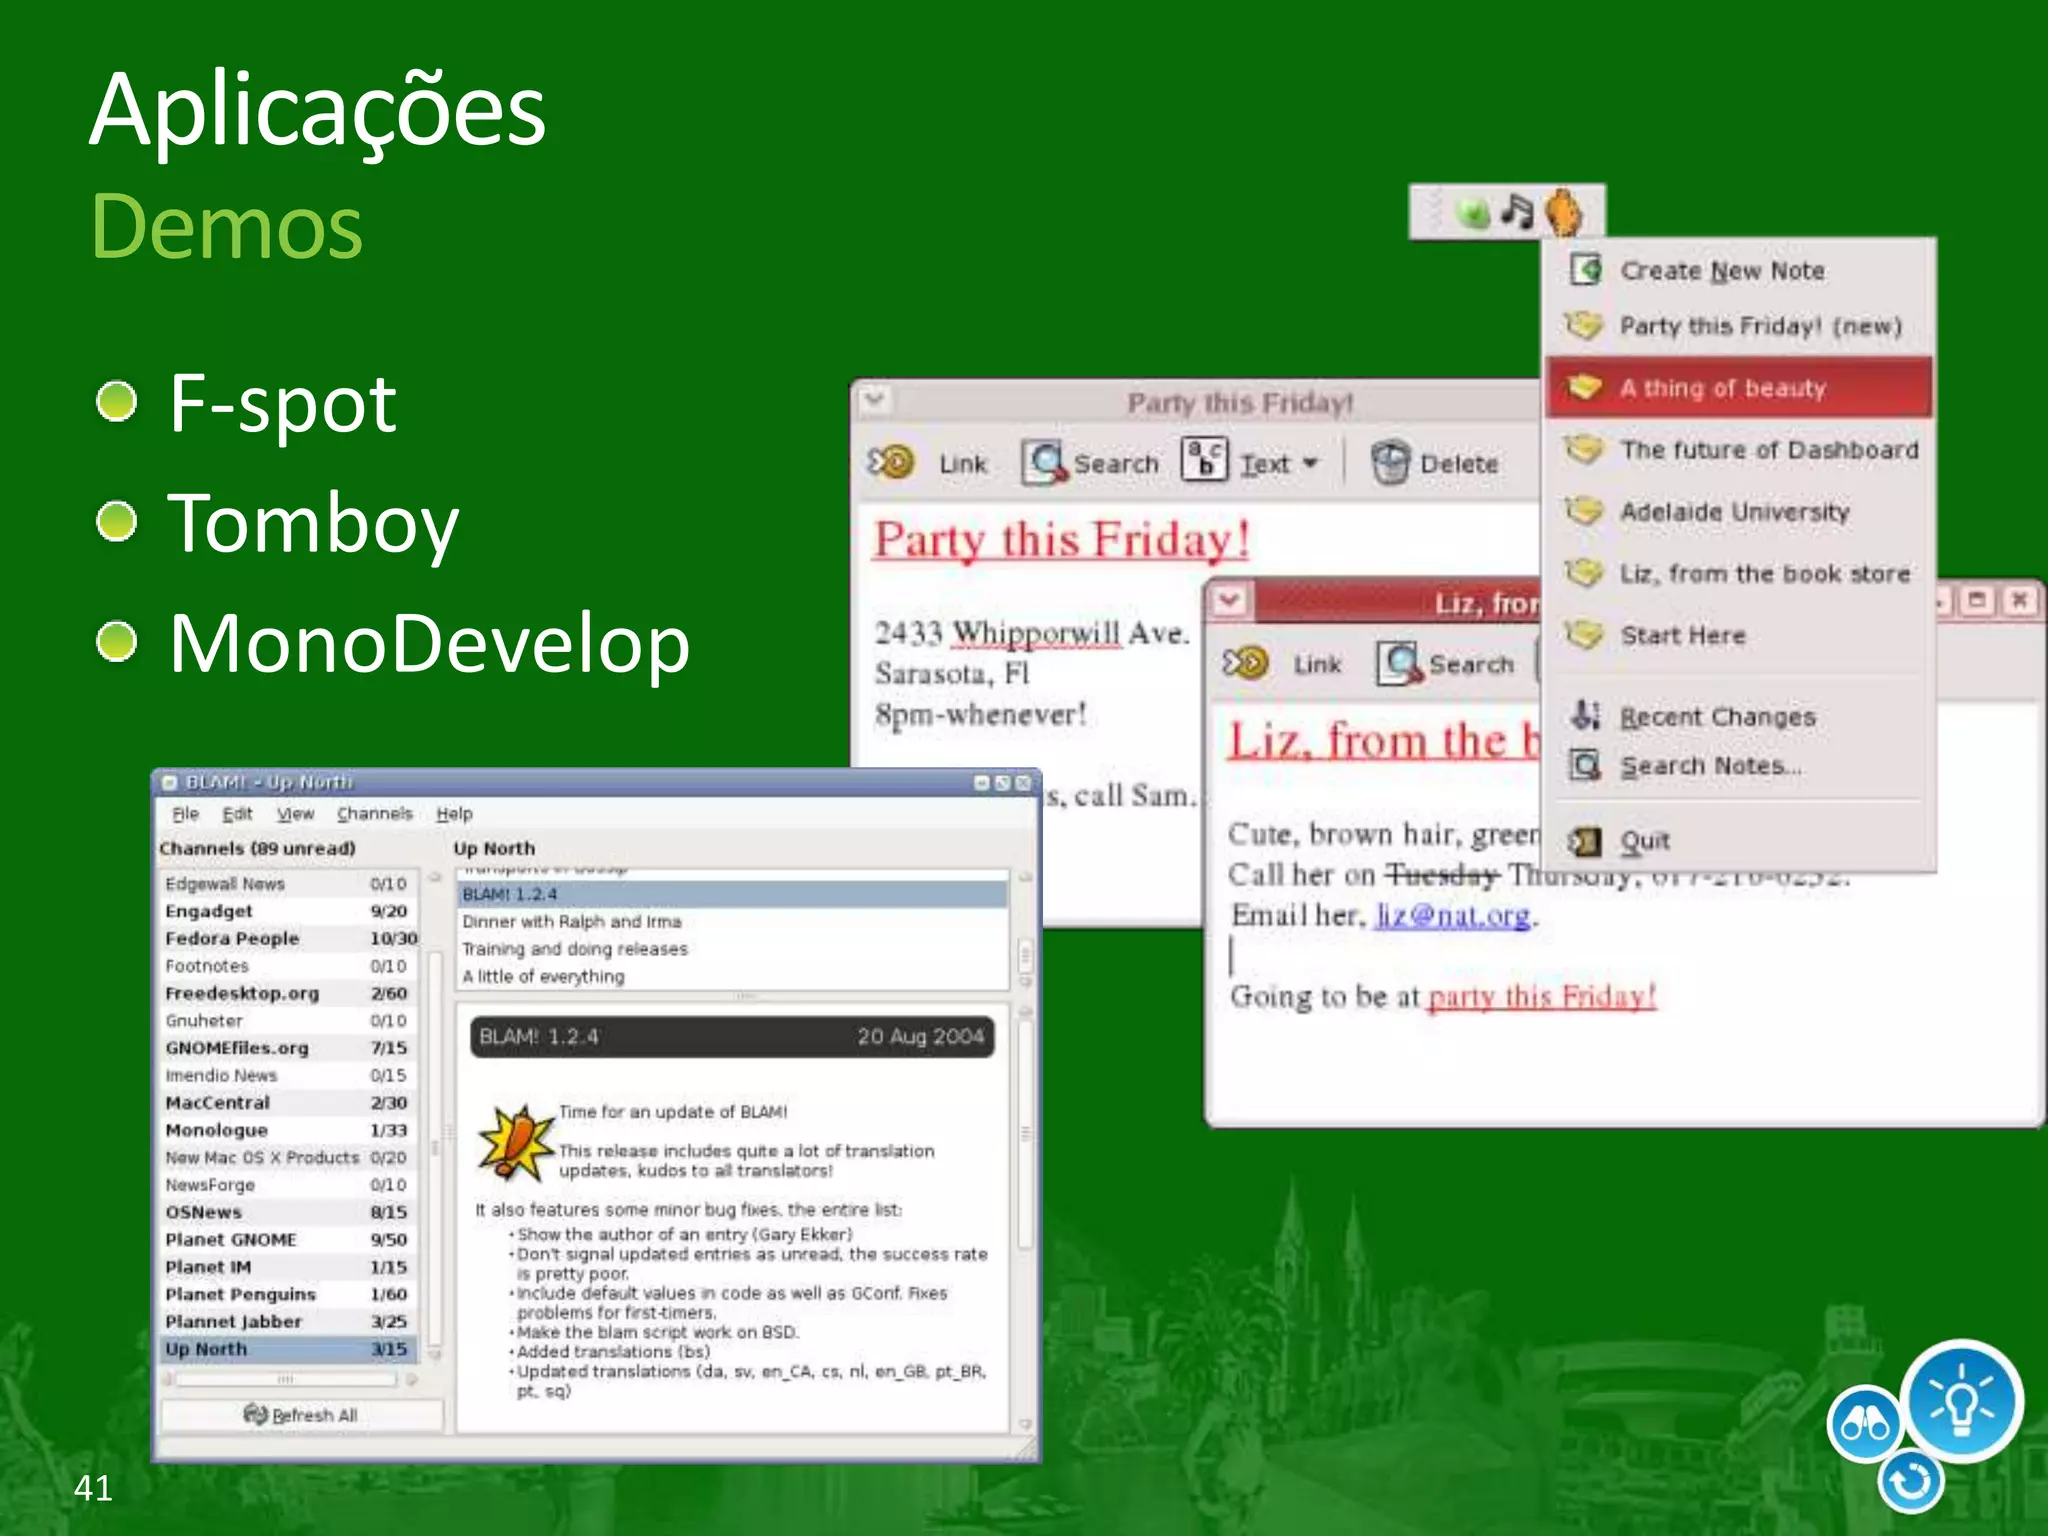Viewport: 2048px width, 1536px height.
Task: Select the Engadget channel in BLAM
Action: (287, 911)
